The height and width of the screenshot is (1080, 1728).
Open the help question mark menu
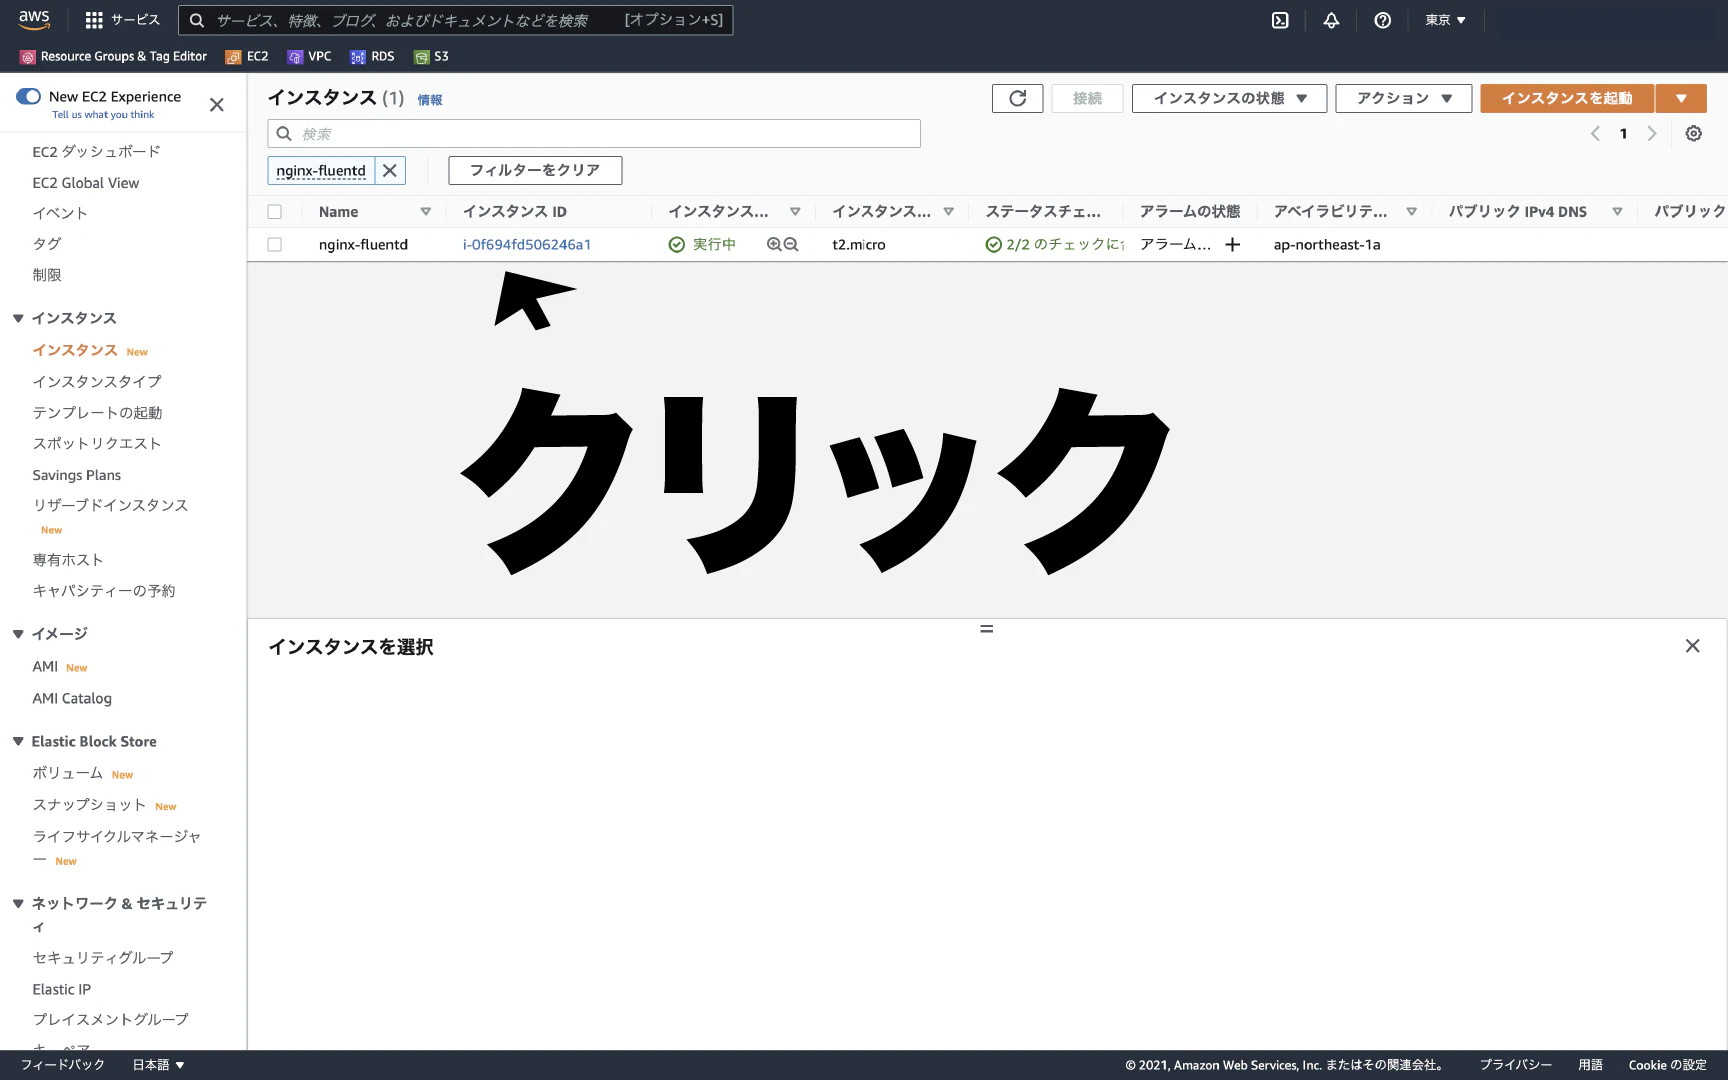(x=1382, y=20)
